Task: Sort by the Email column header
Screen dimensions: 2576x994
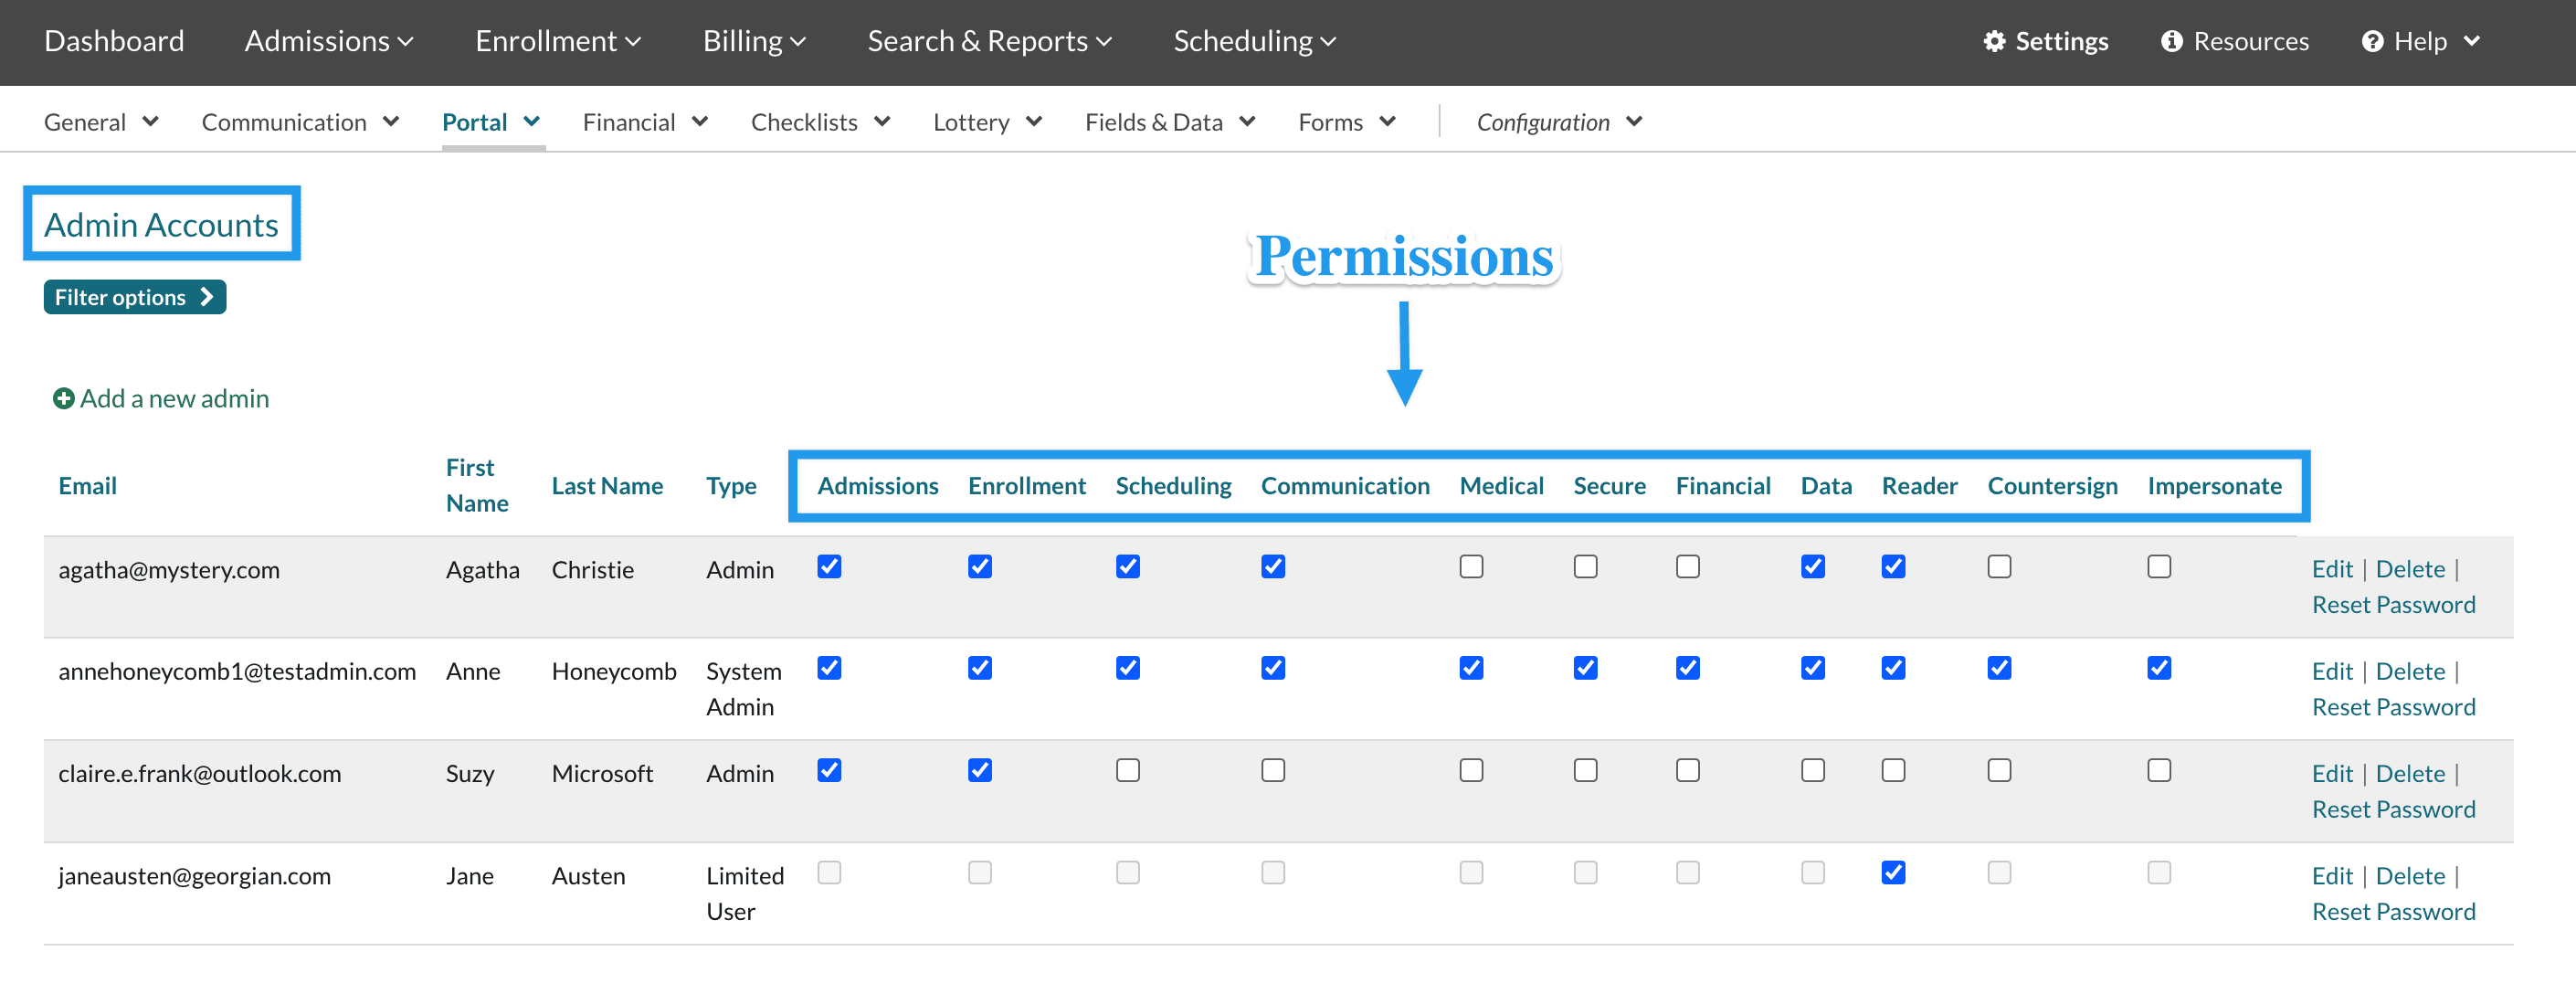Action: (87, 486)
